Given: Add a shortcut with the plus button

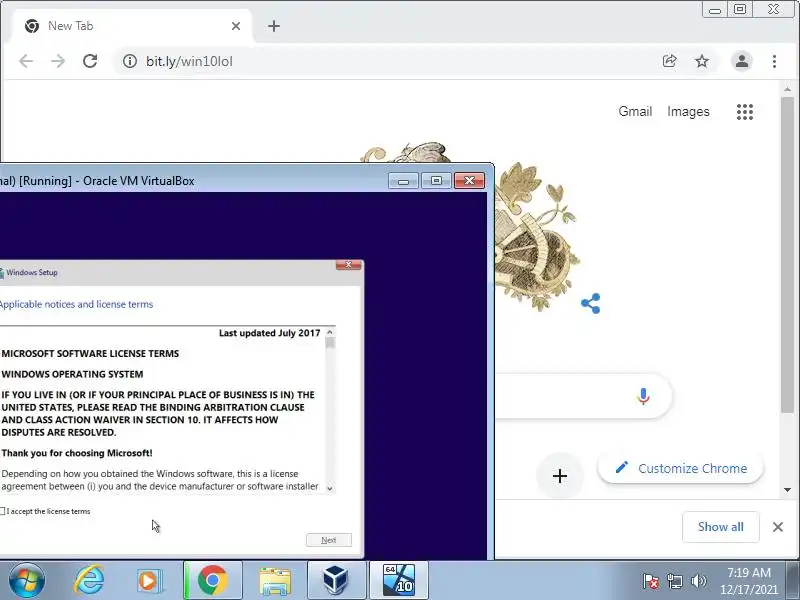Looking at the screenshot, I should (560, 476).
